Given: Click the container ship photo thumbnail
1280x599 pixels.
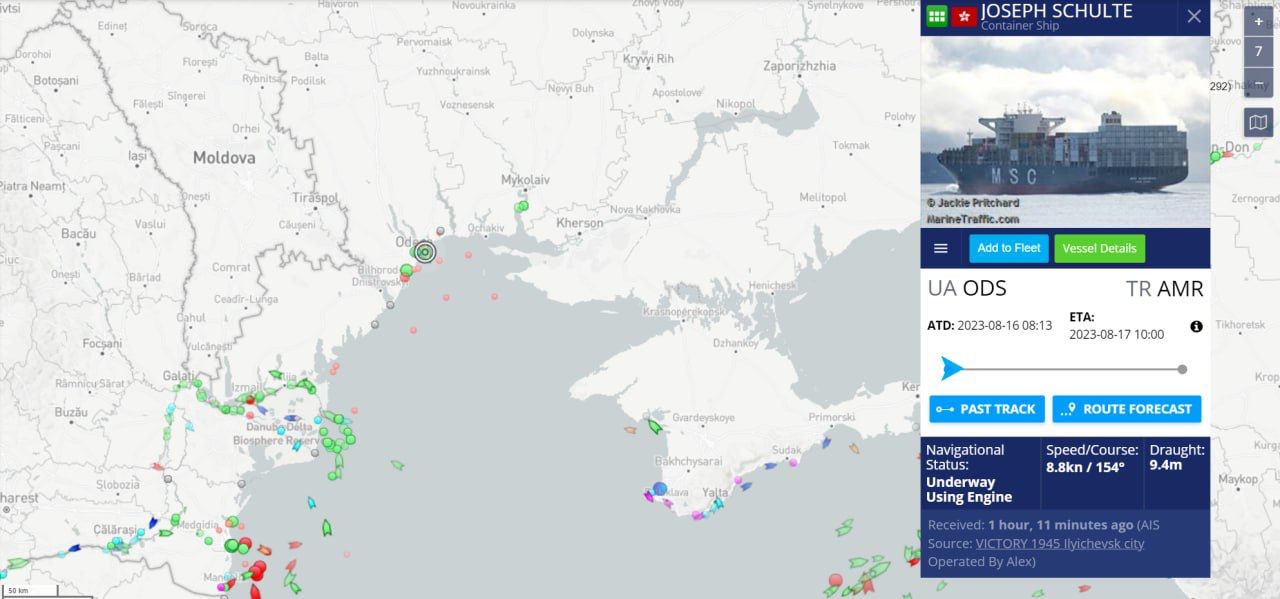Looking at the screenshot, I should pyautogui.click(x=1065, y=132).
